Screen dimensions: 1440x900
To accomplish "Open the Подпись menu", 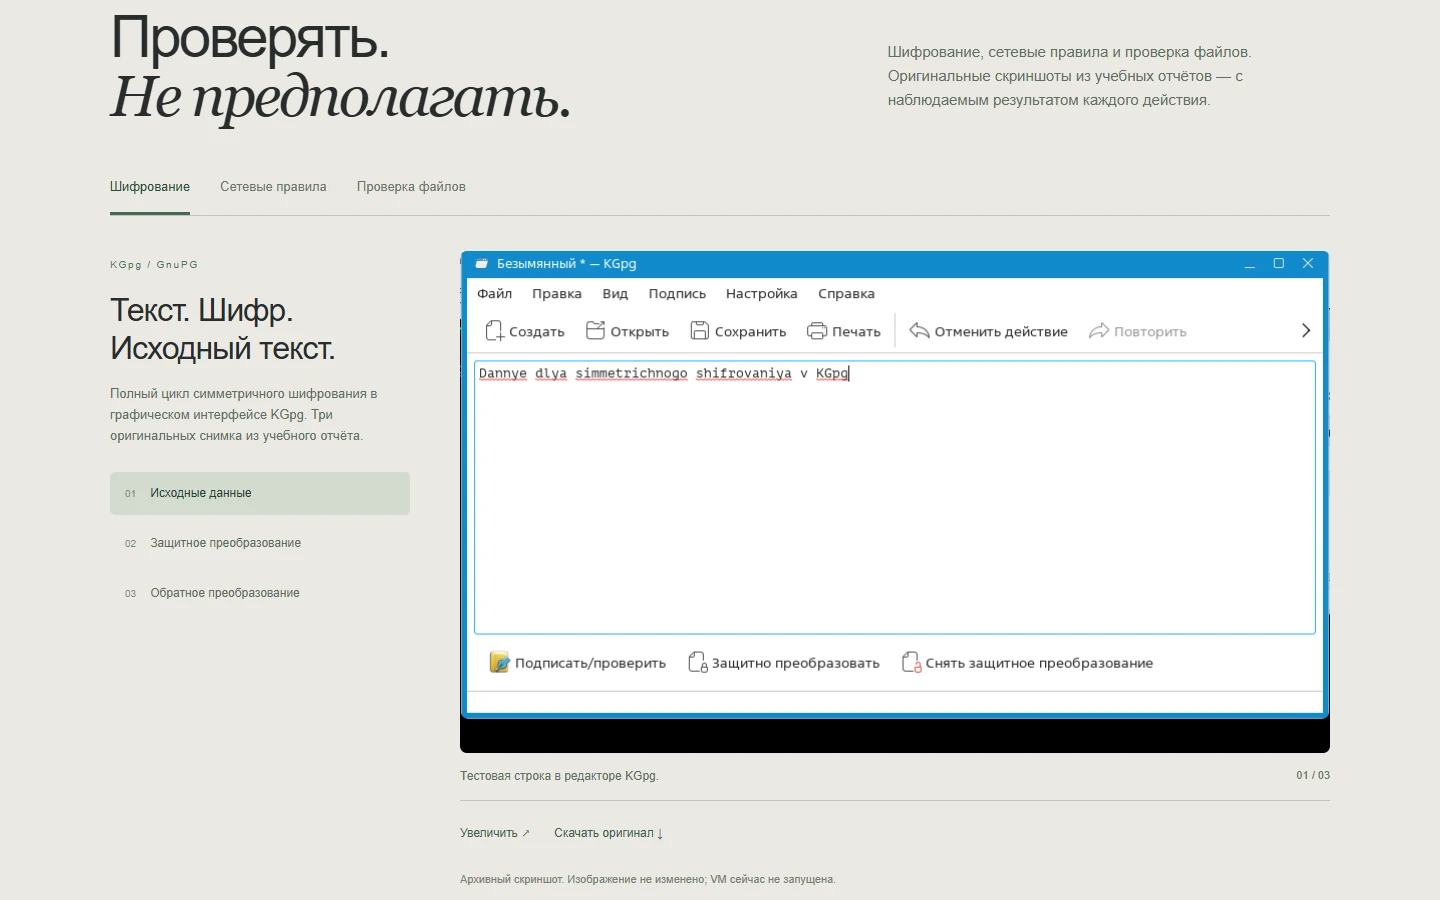I will pyautogui.click(x=677, y=294).
